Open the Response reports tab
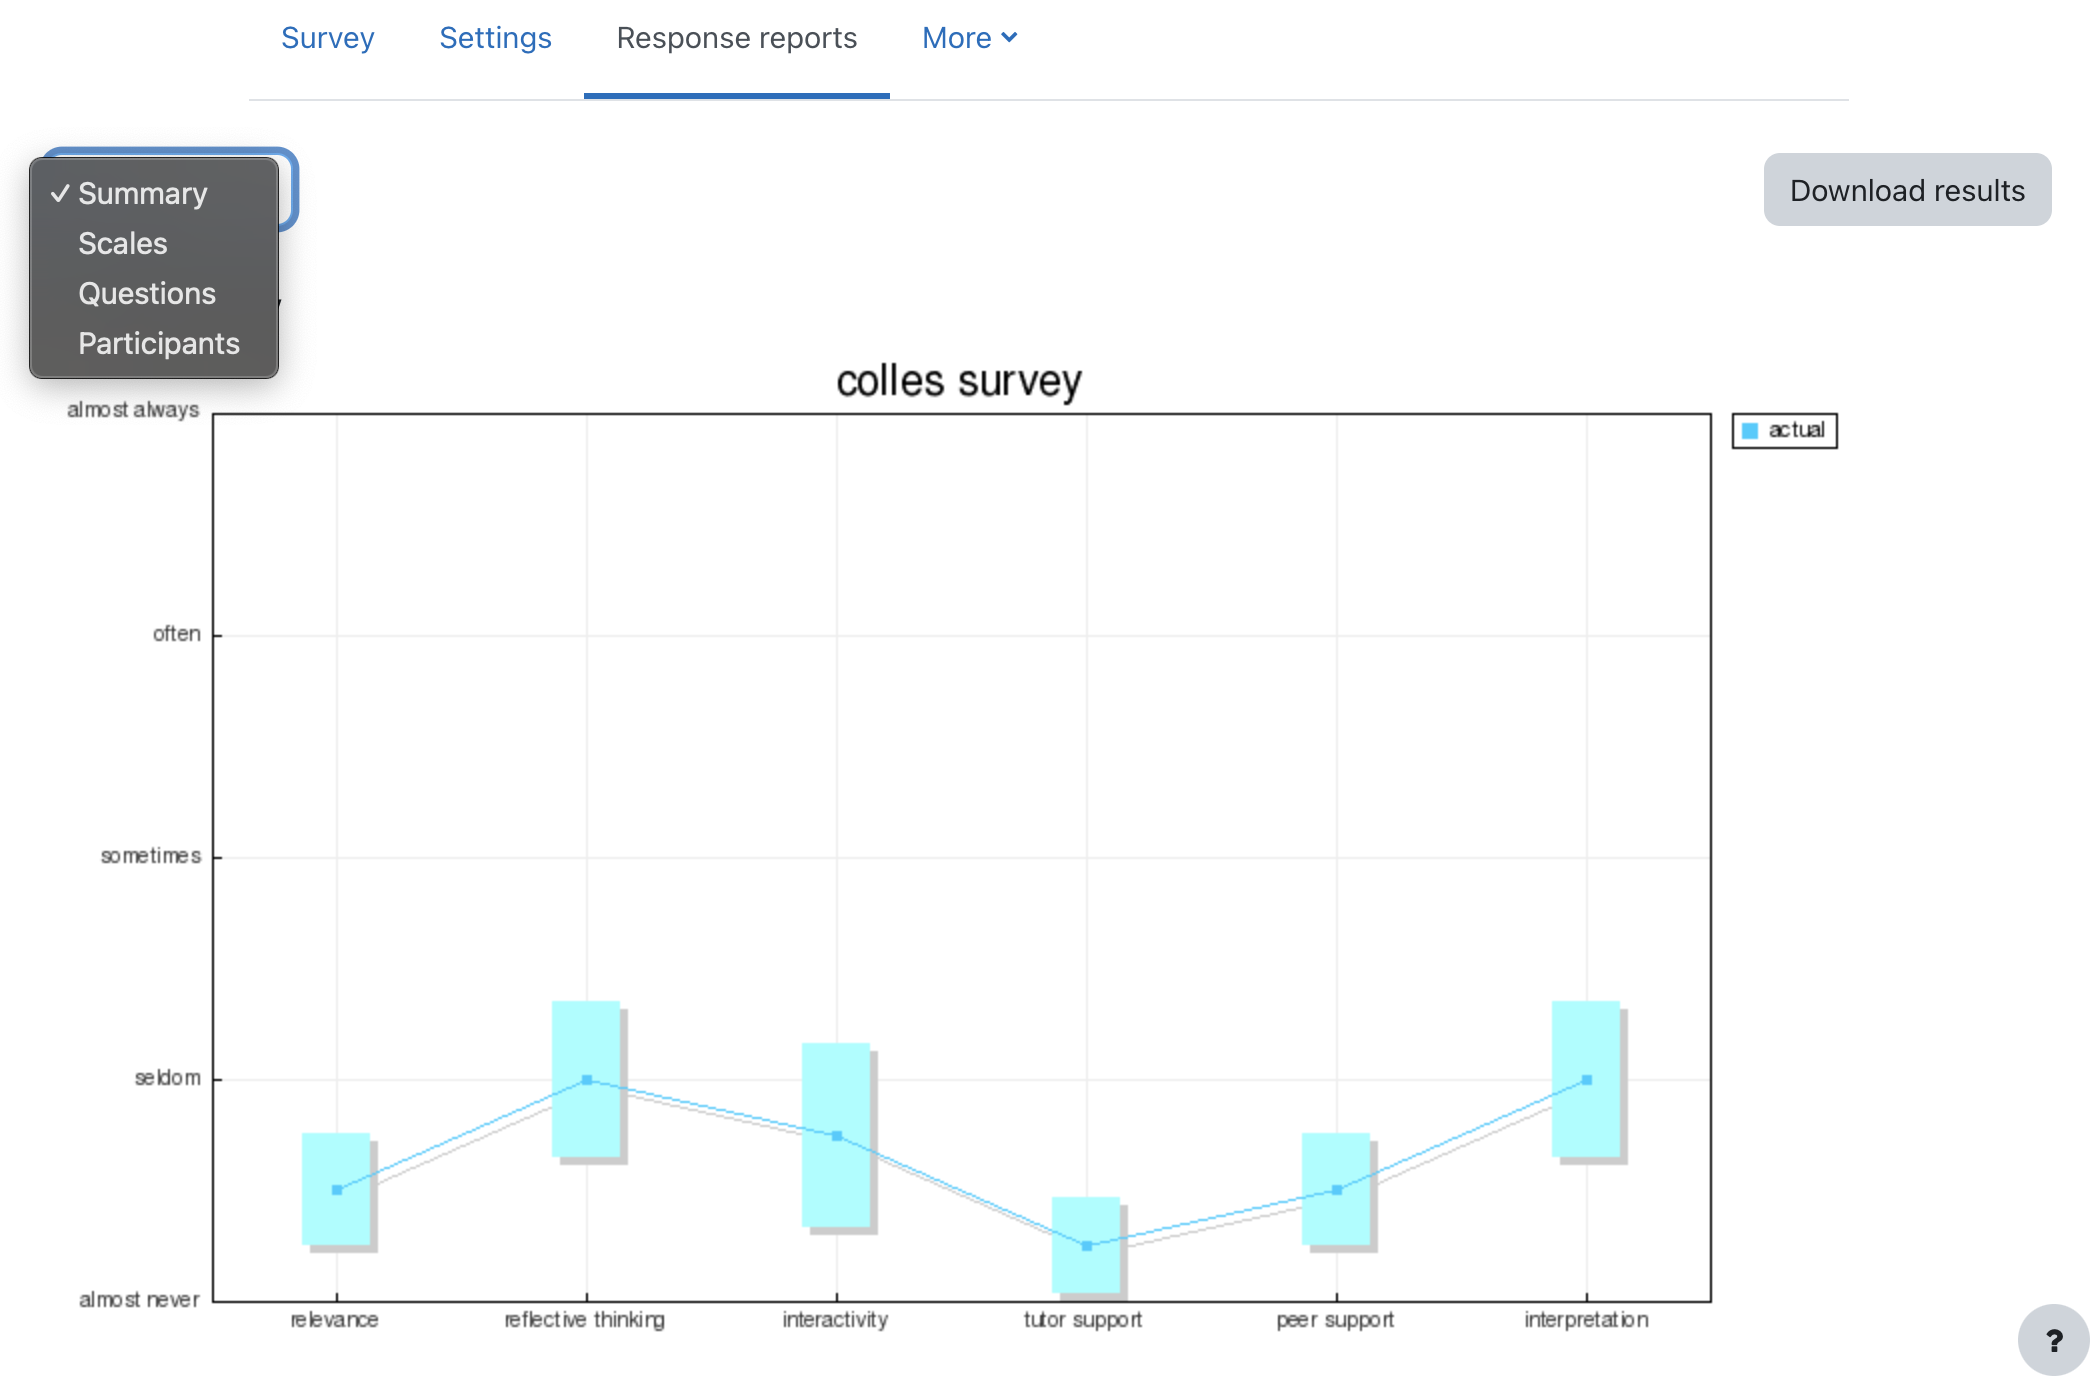The height and width of the screenshot is (1380, 2096). pos(736,38)
